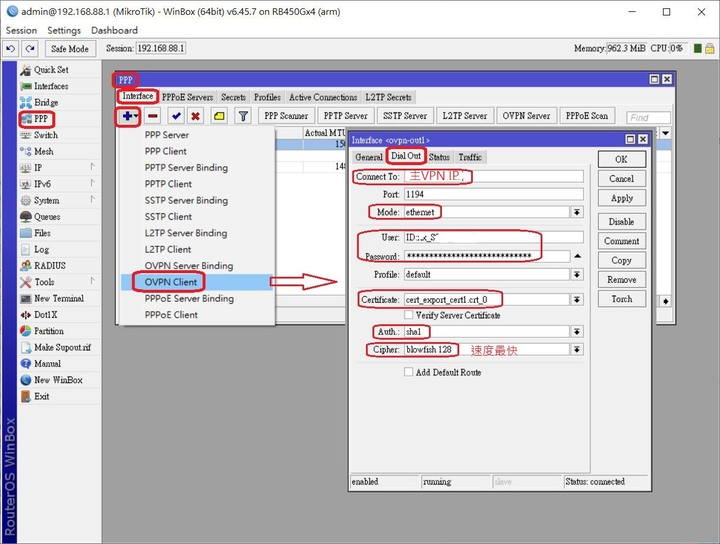
Task: Click the User input field
Action: (x=494, y=237)
